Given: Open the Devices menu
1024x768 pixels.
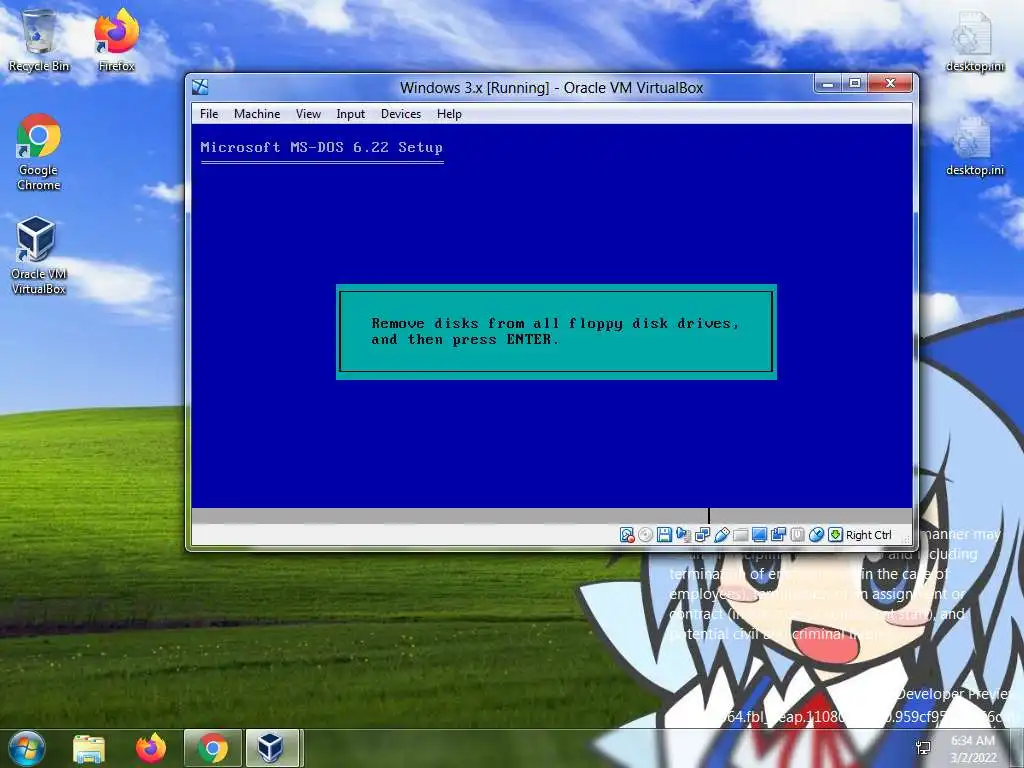Looking at the screenshot, I should 401,114.
